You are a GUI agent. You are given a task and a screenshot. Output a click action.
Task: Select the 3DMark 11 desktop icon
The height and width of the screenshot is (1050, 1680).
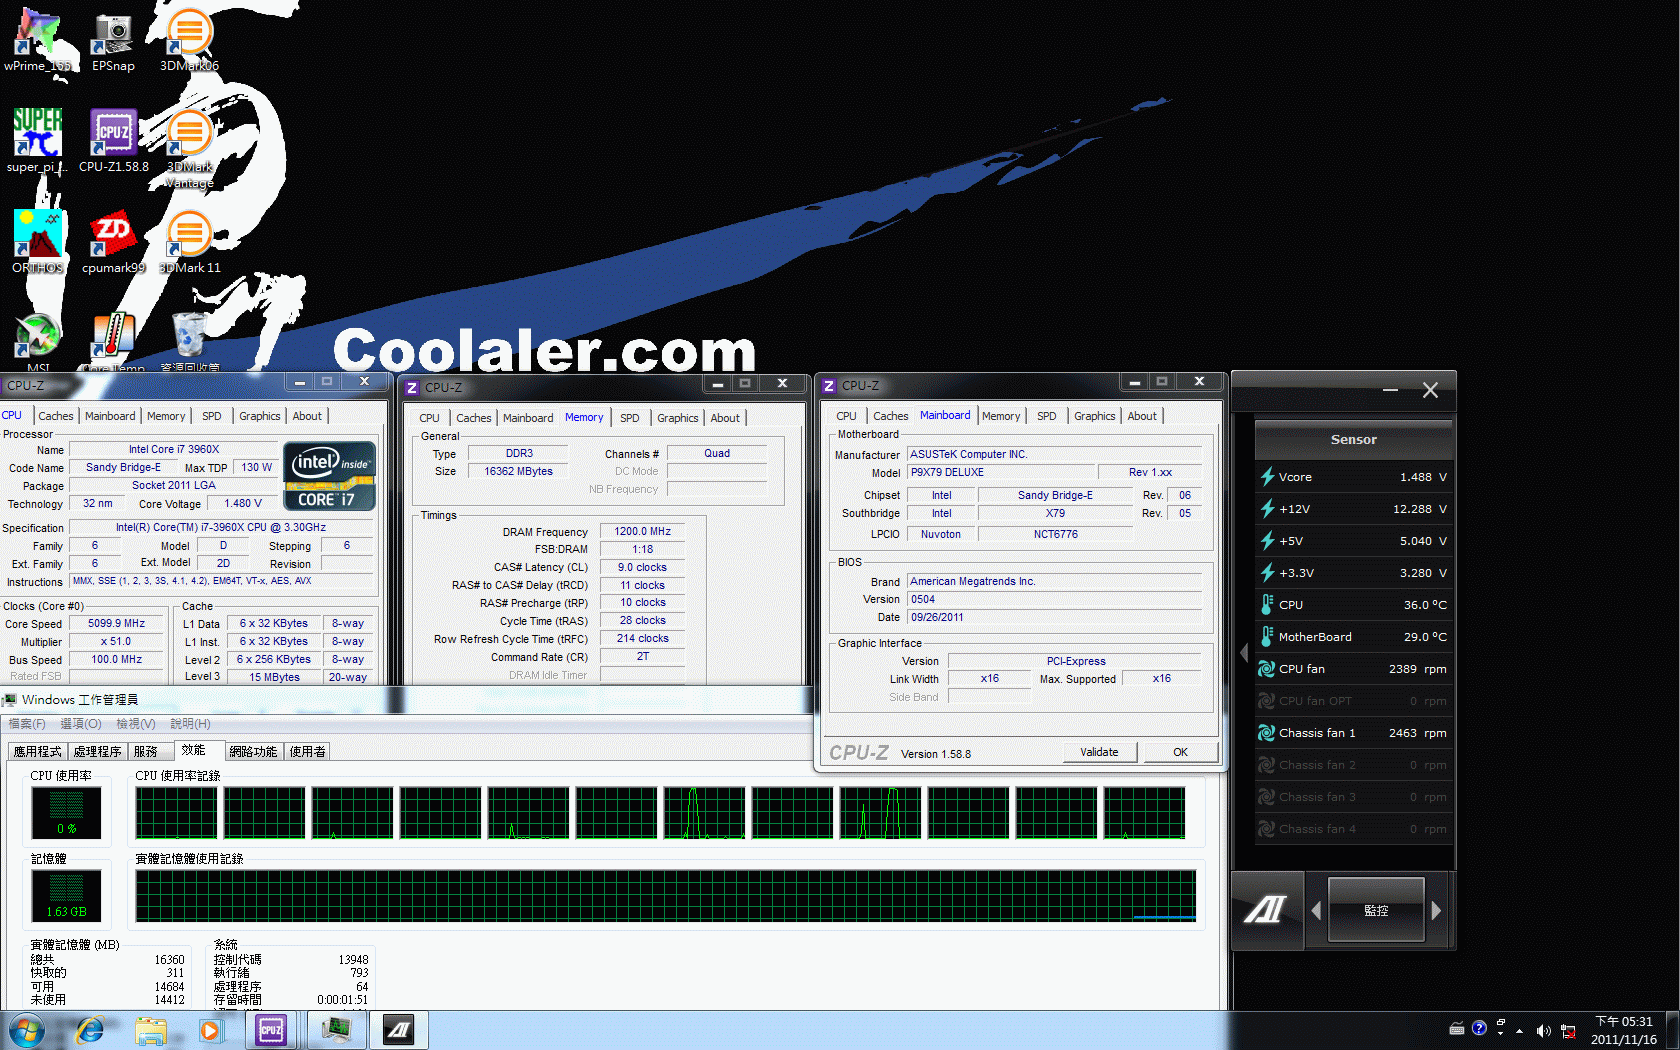pos(189,242)
